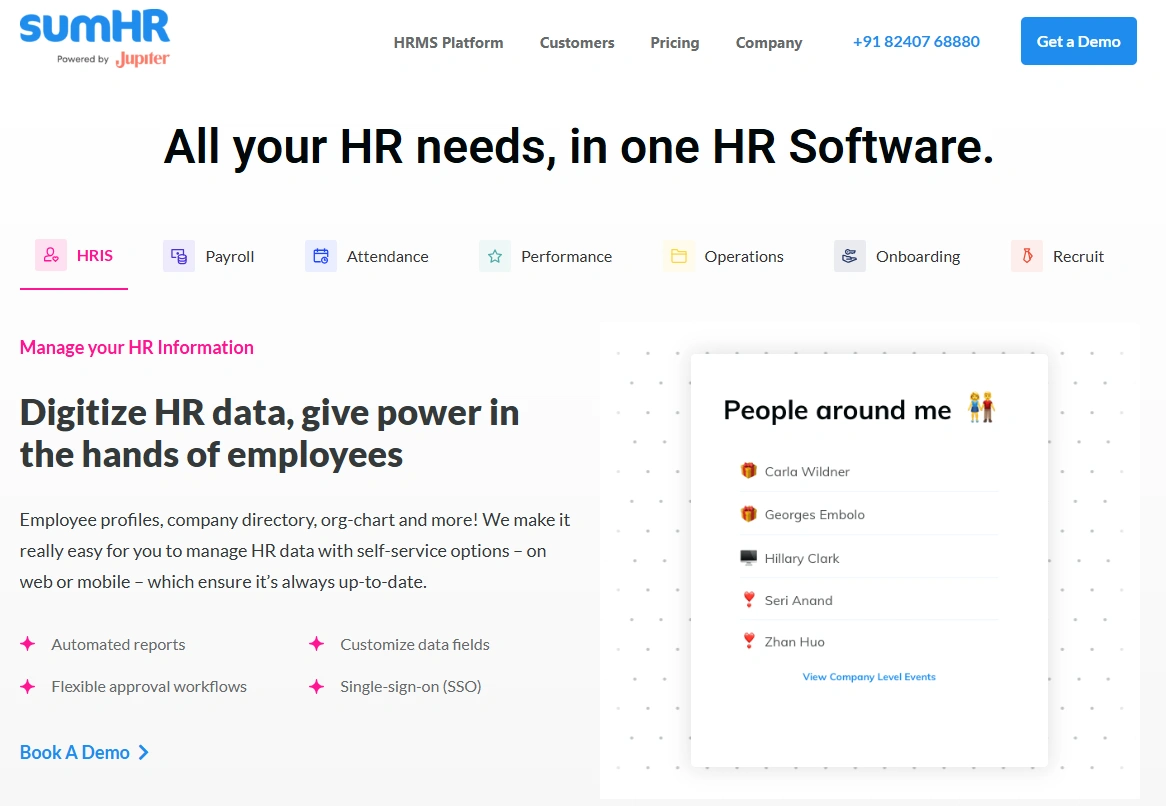The height and width of the screenshot is (806, 1166).
Task: Click the Digitize HR data heading
Action: [x=269, y=433]
